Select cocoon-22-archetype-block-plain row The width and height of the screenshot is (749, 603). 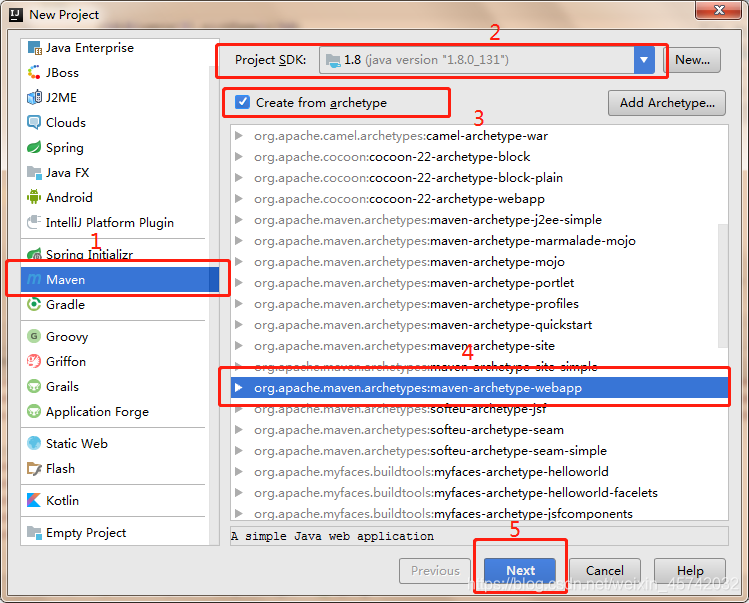point(479,178)
